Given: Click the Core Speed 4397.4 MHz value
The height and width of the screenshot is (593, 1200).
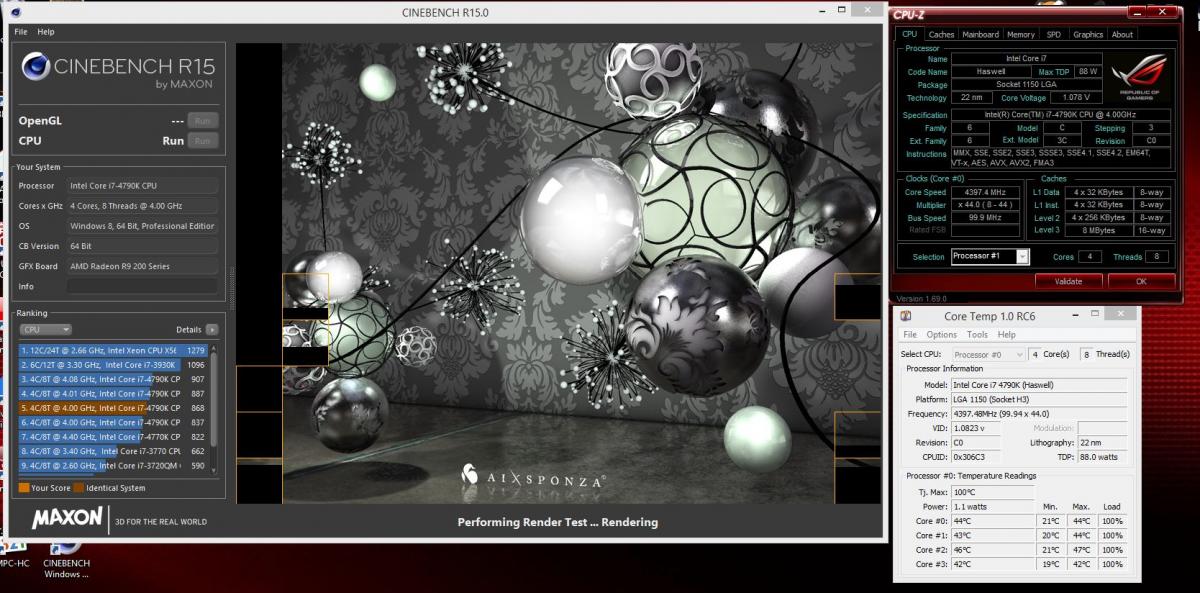Looking at the screenshot, I should click(987, 192).
